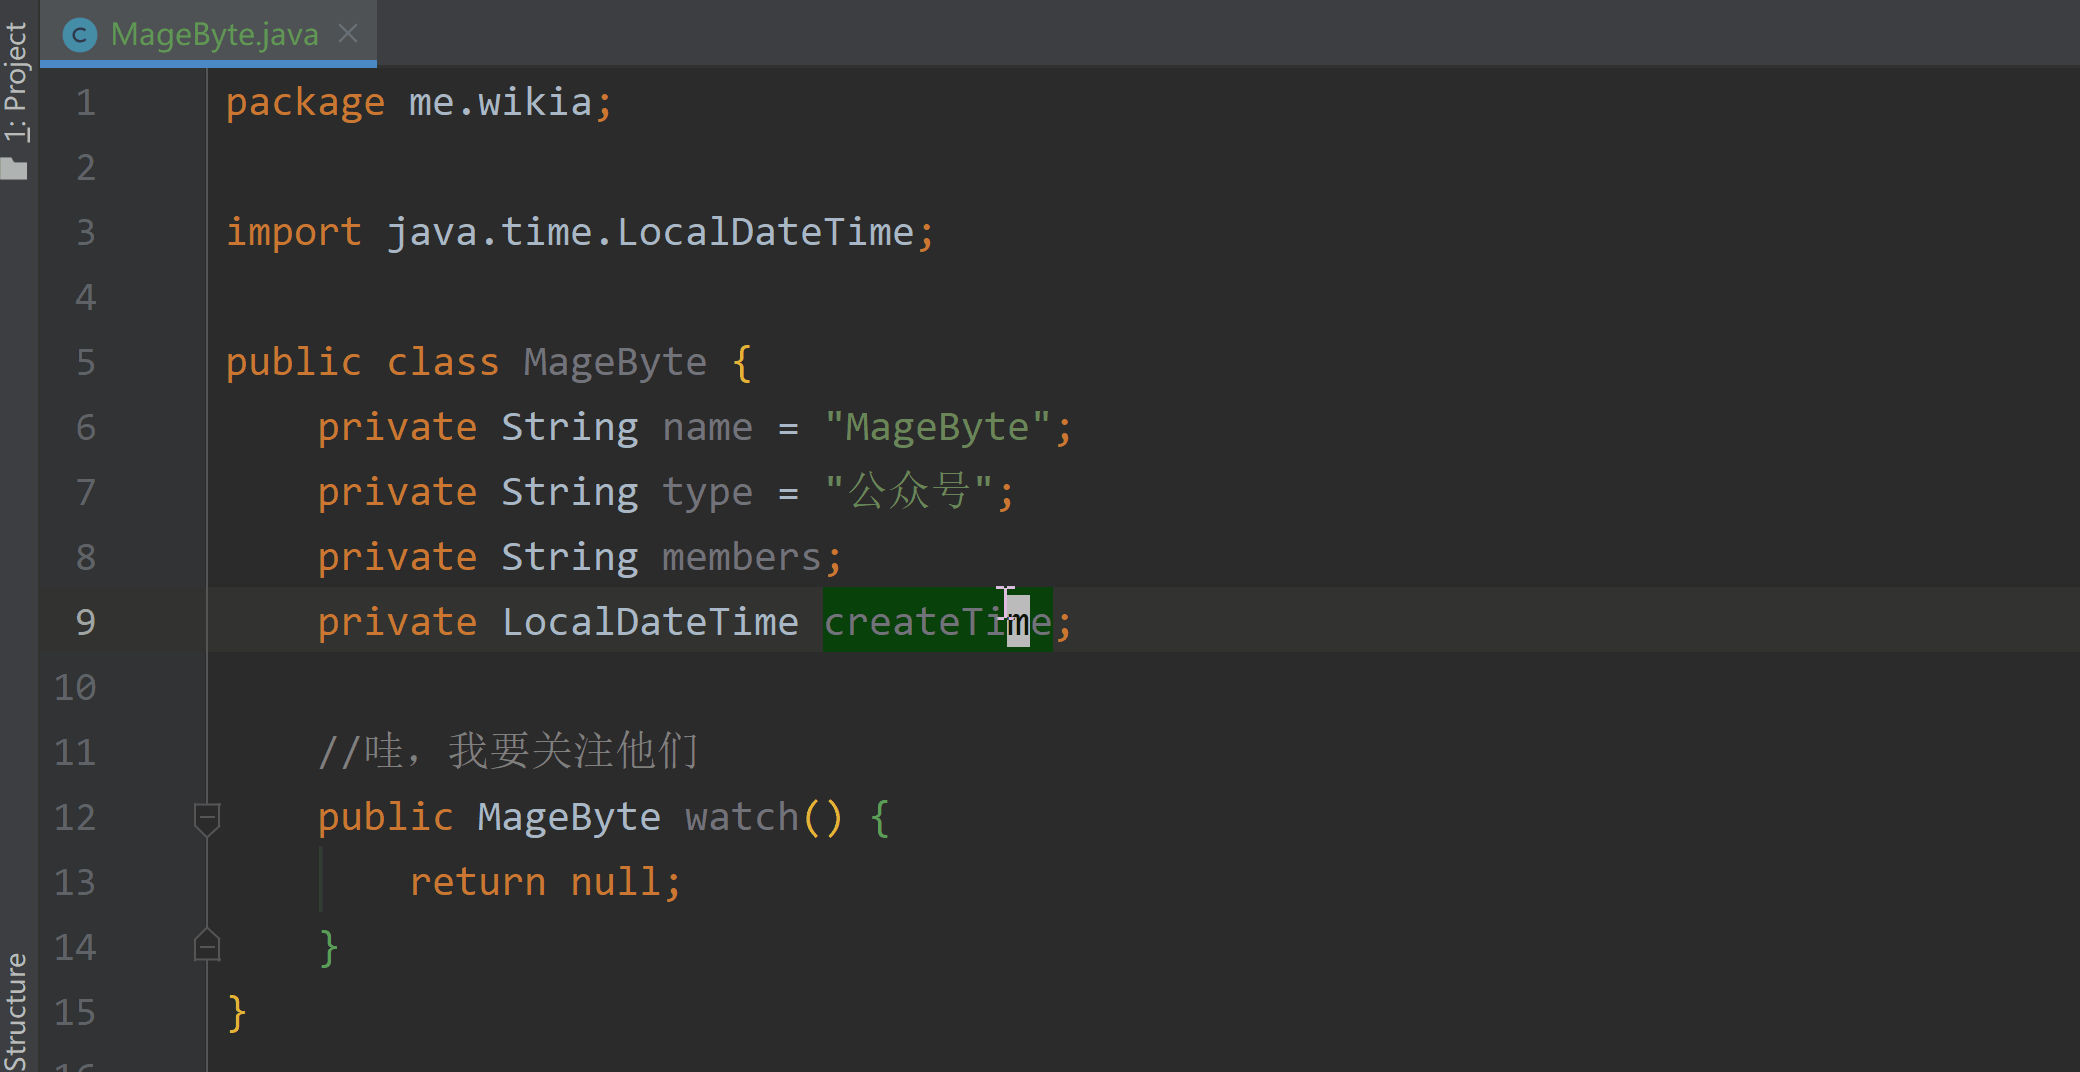Click the MageByte class name declaration
This screenshot has width=2080, height=1072.
point(613,361)
